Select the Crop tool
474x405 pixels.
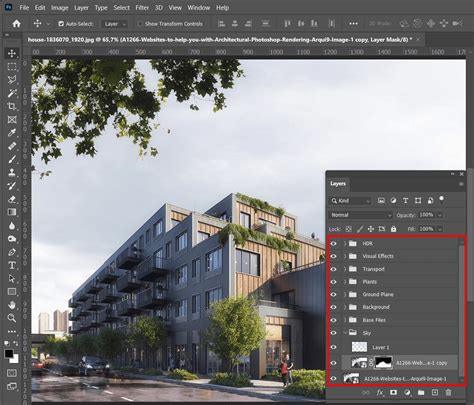(12, 106)
